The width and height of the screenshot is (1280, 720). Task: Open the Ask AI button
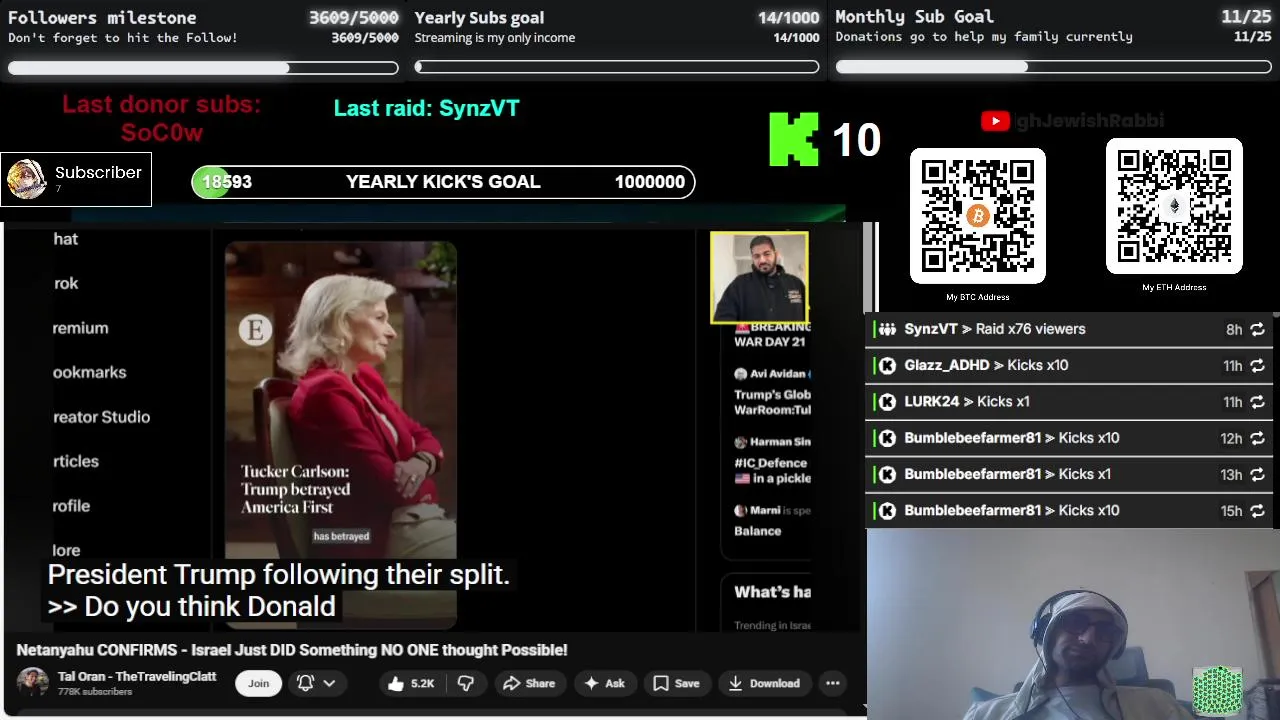click(604, 683)
